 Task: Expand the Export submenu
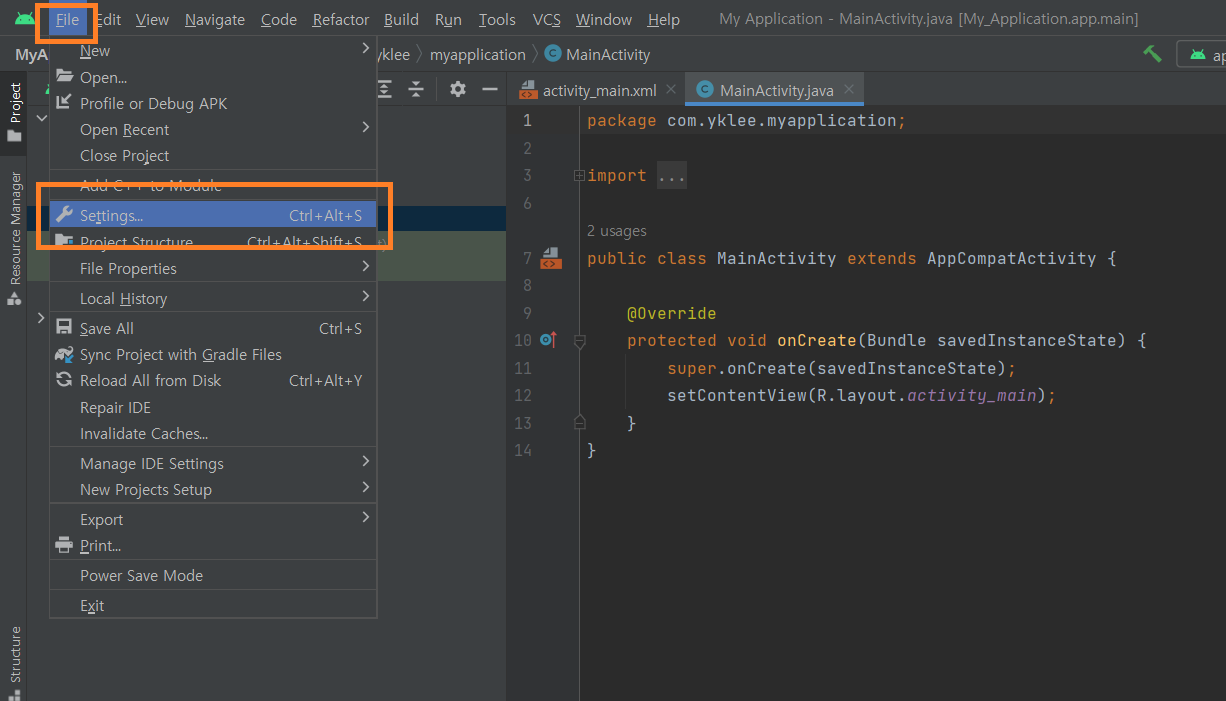point(366,517)
